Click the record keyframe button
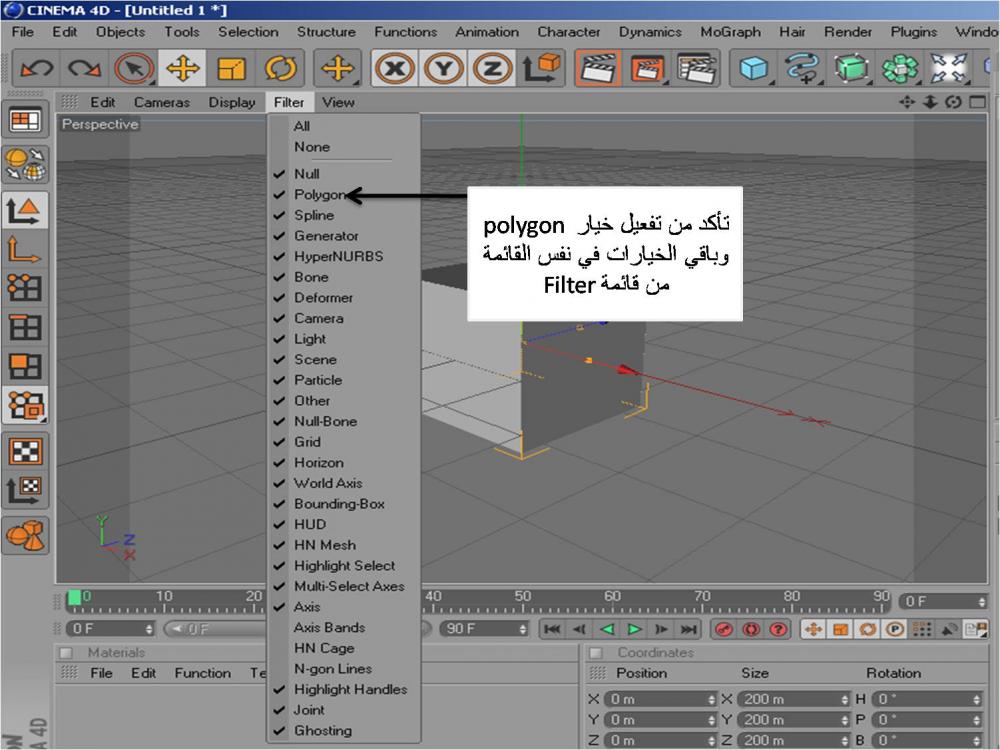1000x750 pixels. [x=723, y=629]
